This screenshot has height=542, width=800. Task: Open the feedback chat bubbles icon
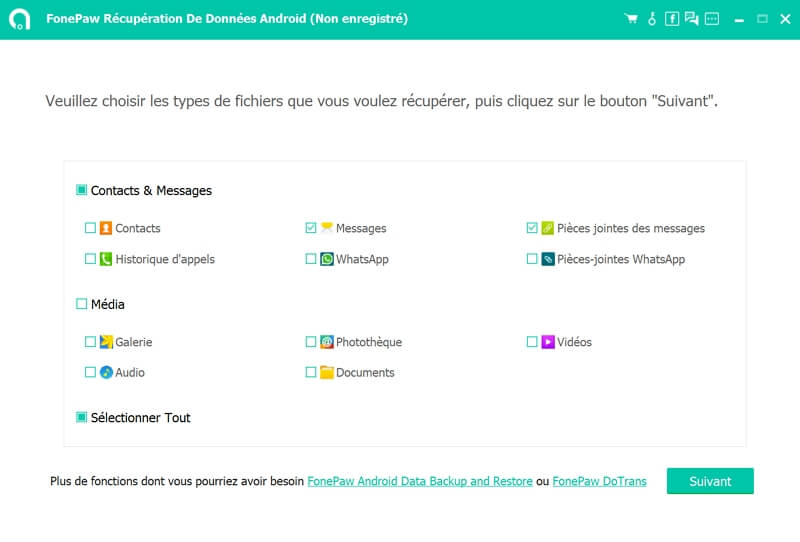tap(691, 19)
